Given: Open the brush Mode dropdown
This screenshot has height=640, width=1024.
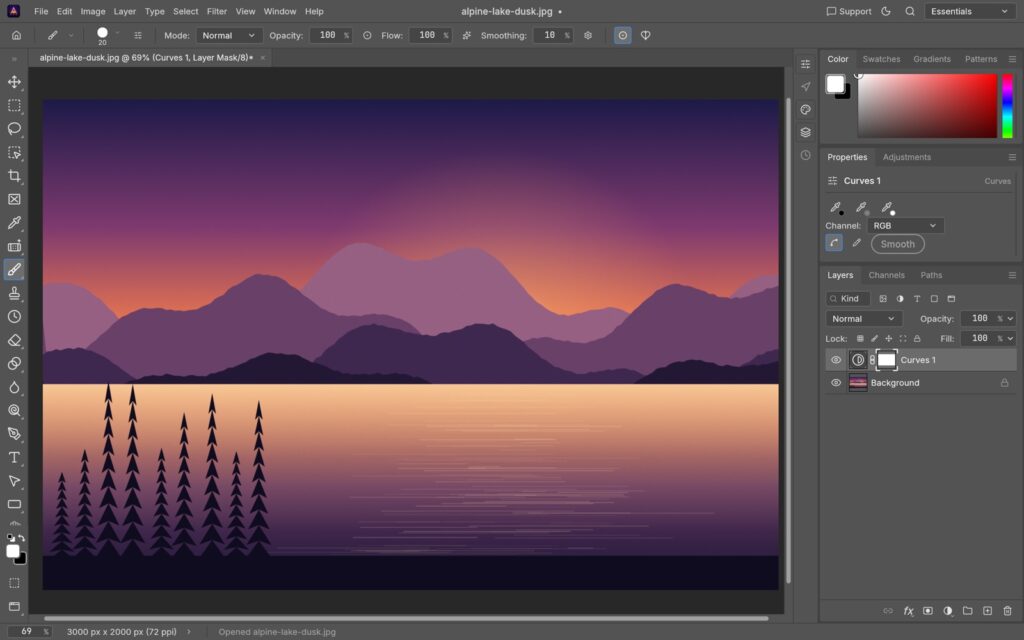Looking at the screenshot, I should [x=229, y=35].
